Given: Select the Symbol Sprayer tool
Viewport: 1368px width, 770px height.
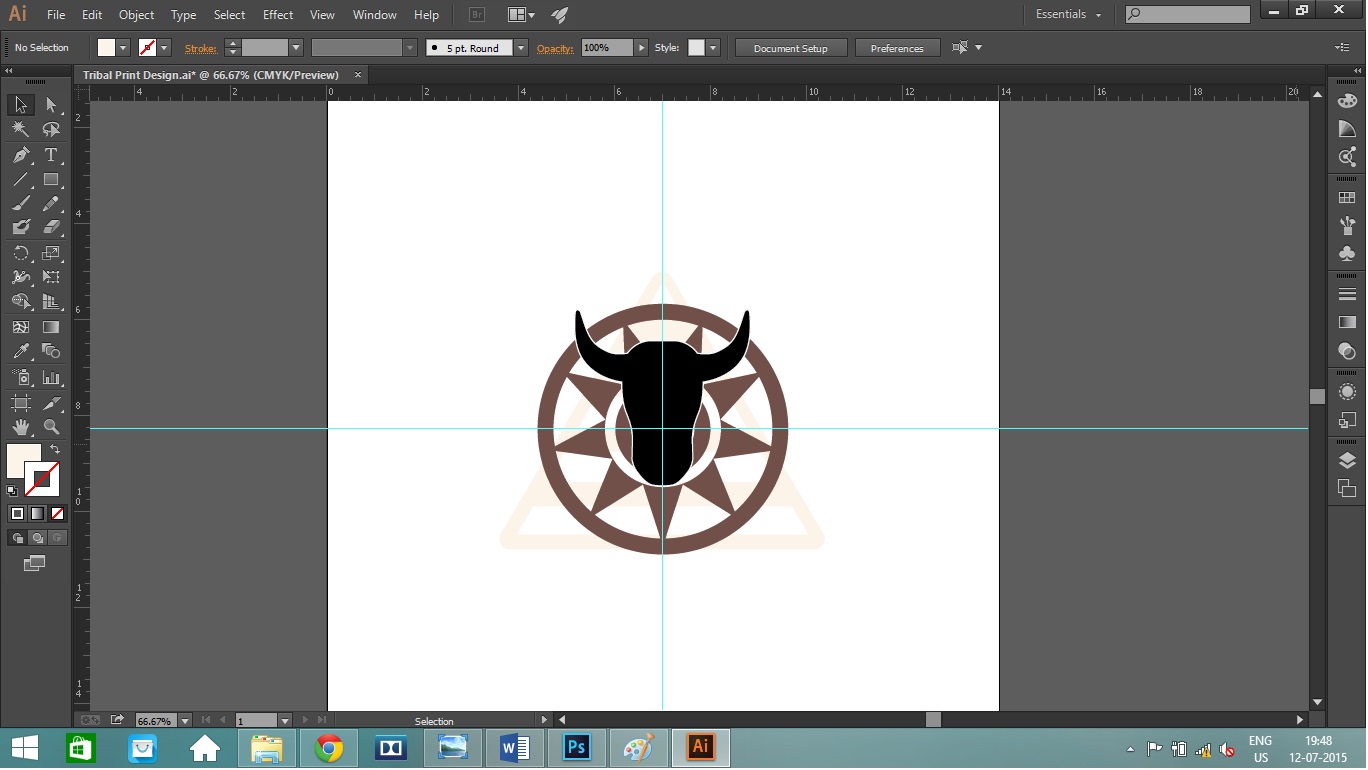Looking at the screenshot, I should pos(20,378).
